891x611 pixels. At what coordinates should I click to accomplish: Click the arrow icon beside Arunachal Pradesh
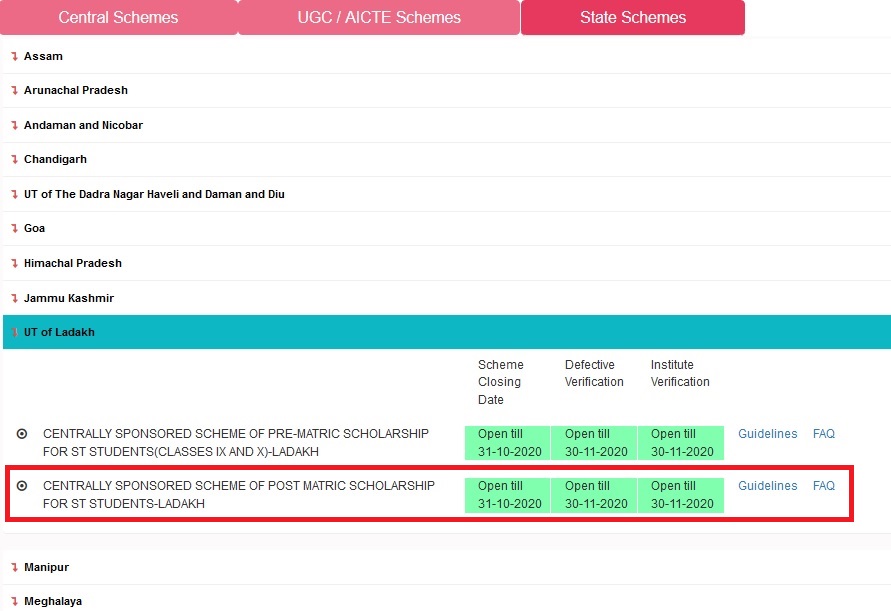14,91
